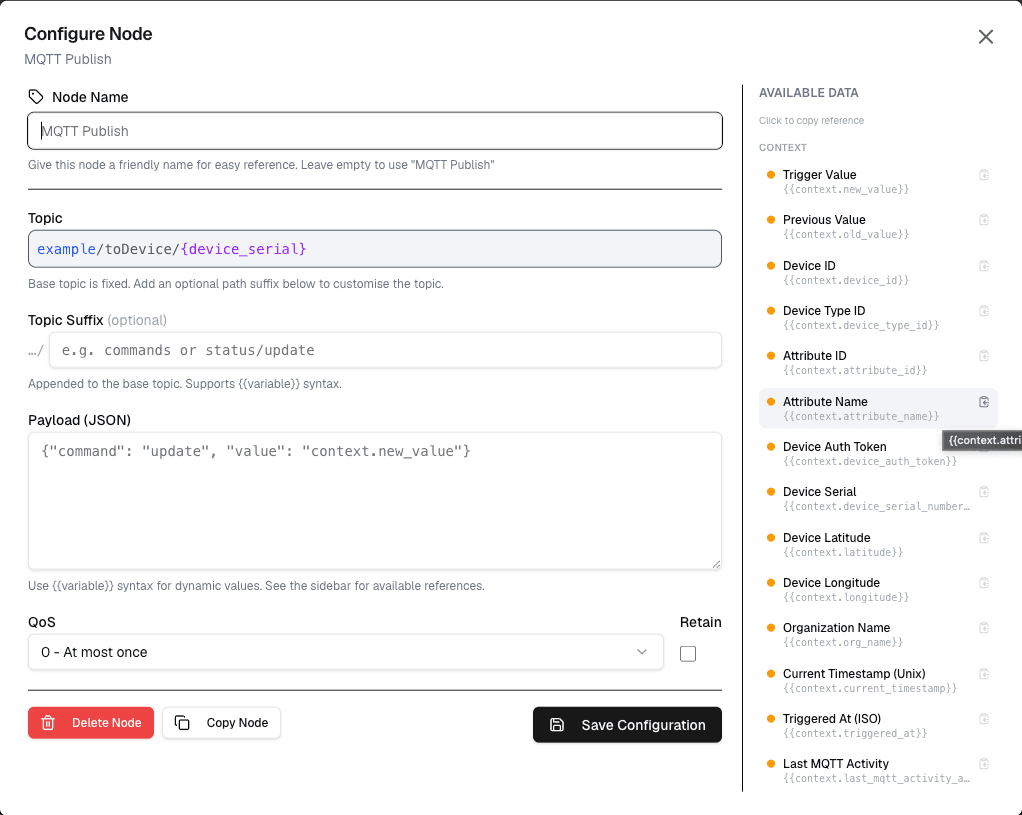Click the fixed Topic field
The height and width of the screenshot is (815, 1022).
coord(375,249)
